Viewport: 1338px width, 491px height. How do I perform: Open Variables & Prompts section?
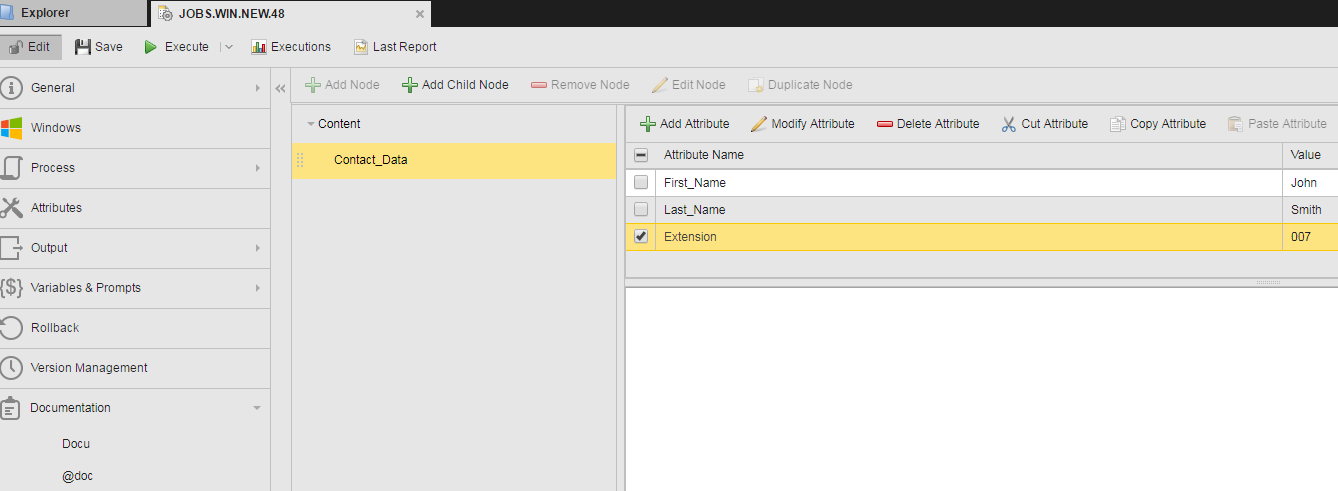click(135, 288)
